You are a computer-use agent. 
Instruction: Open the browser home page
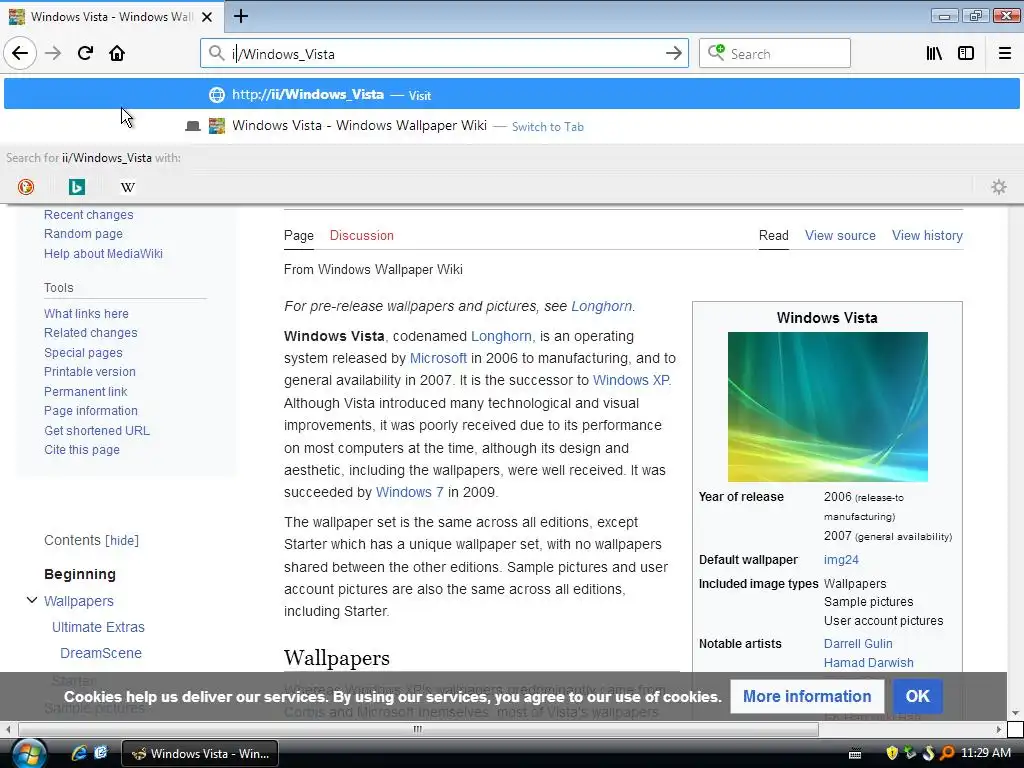[x=117, y=54]
